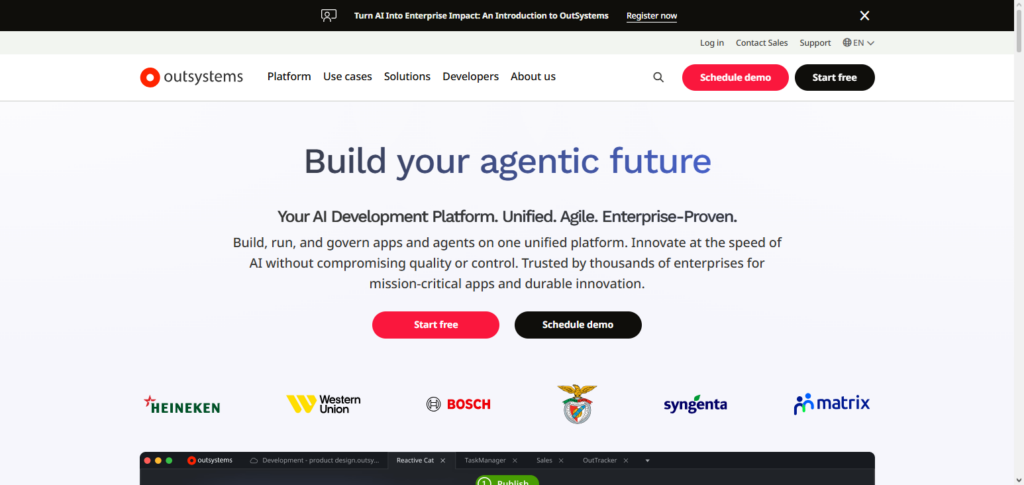Viewport: 1024px width, 485px height.
Task: Click the green maximize dot in demo window
Action: [169, 461]
